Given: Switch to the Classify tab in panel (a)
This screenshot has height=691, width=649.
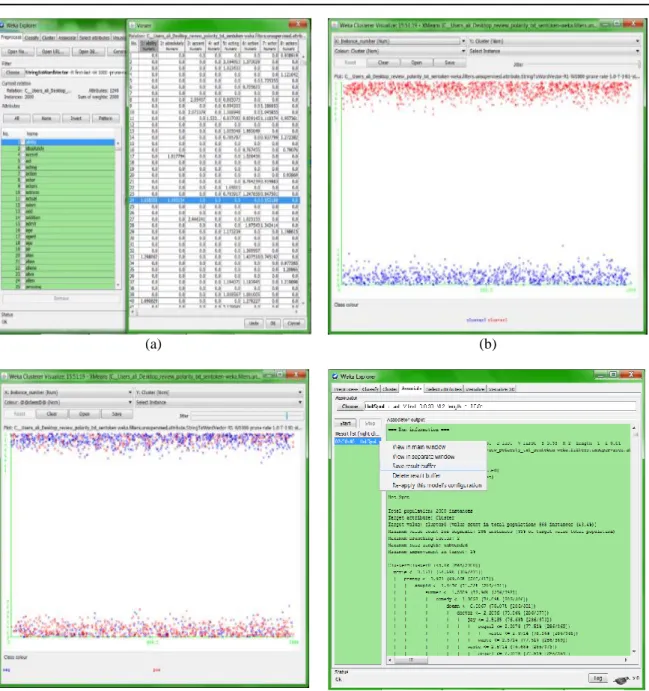Looking at the screenshot, I should (x=32, y=38).
